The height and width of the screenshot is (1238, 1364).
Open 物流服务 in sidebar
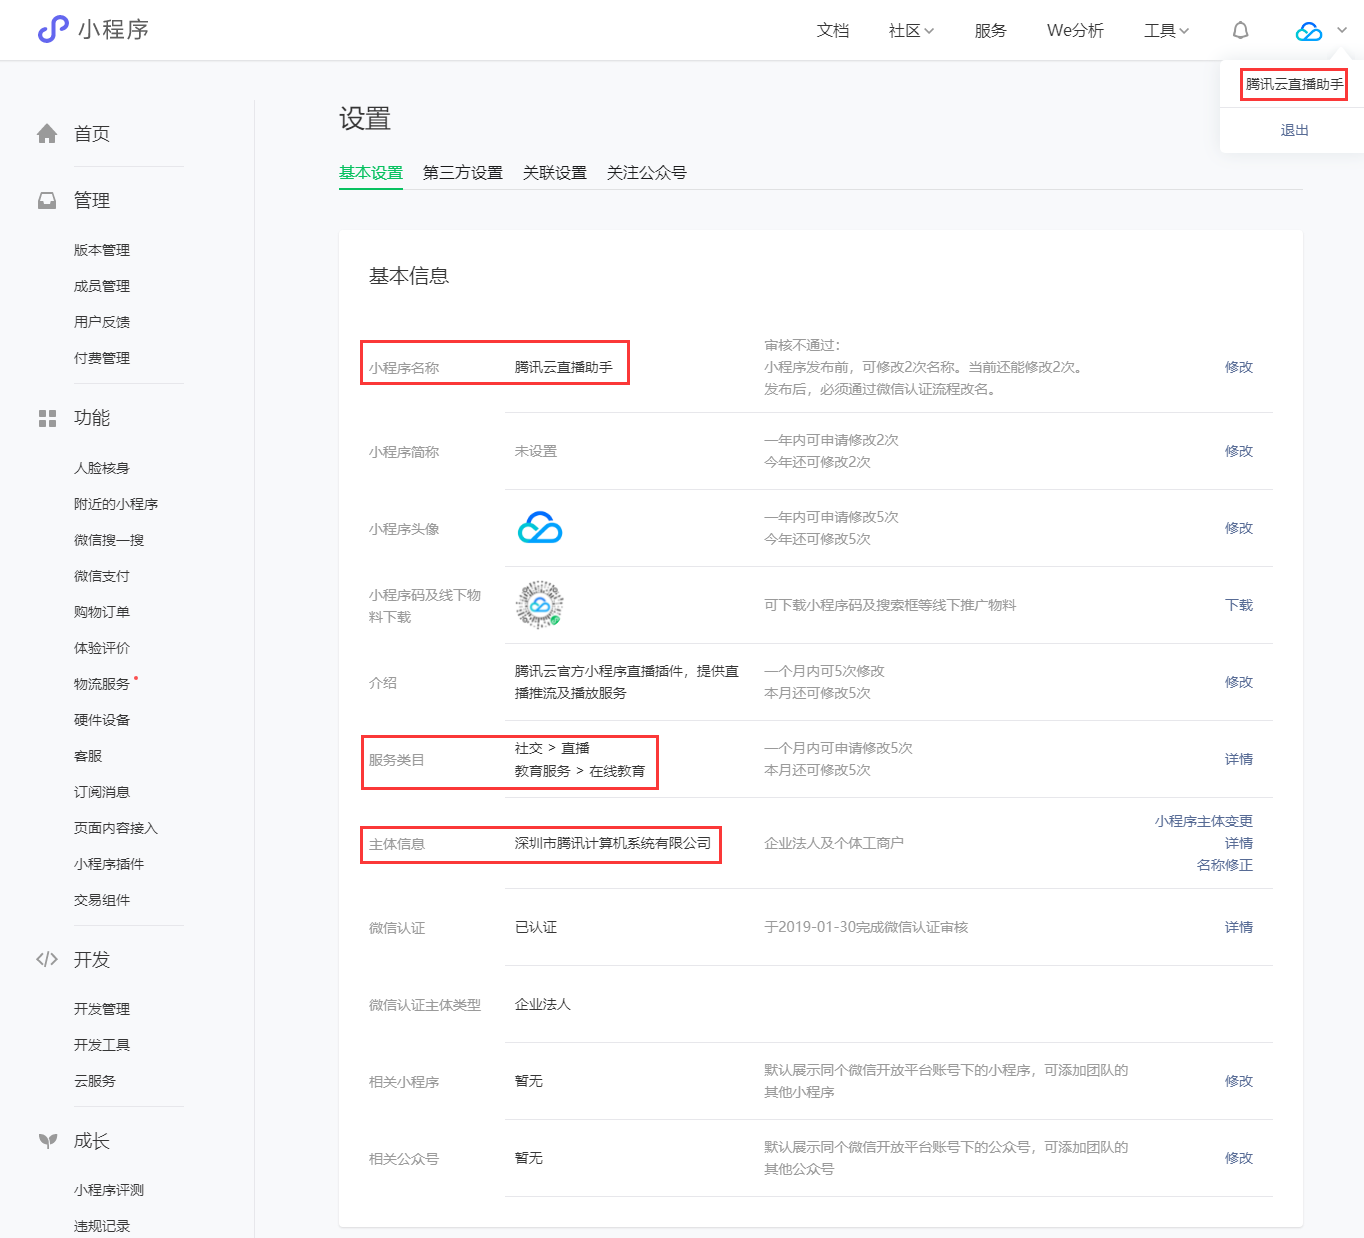pos(102,684)
